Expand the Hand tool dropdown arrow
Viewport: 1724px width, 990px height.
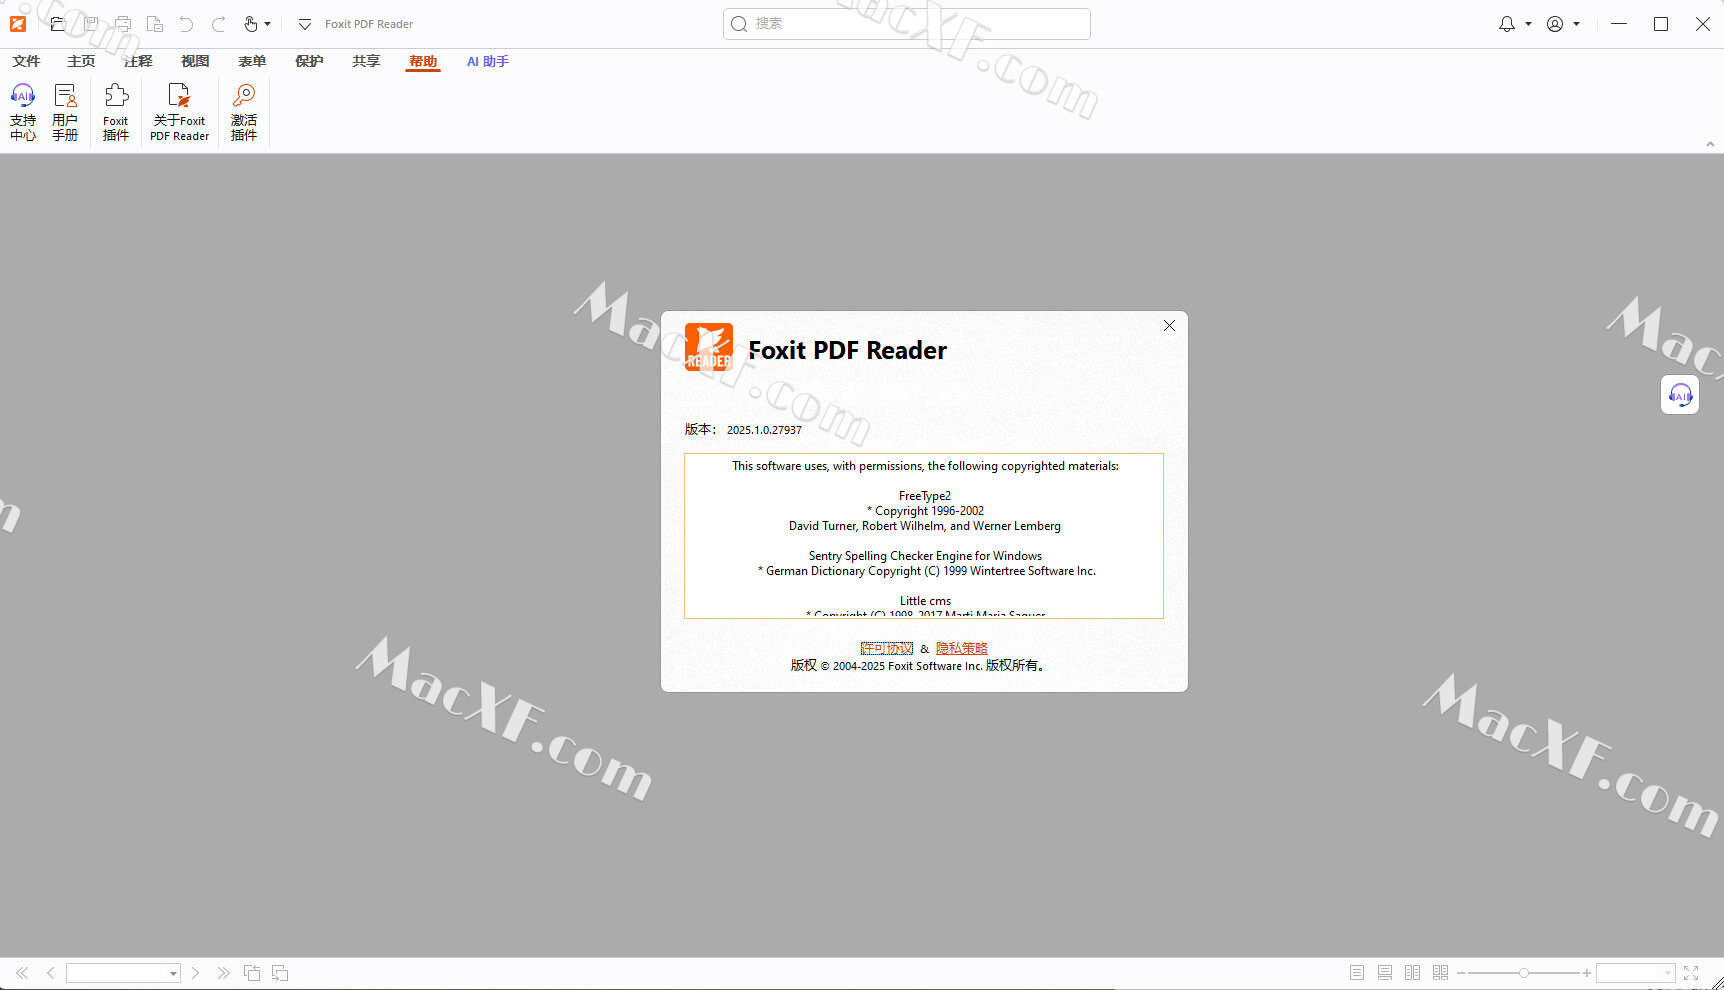click(x=267, y=24)
